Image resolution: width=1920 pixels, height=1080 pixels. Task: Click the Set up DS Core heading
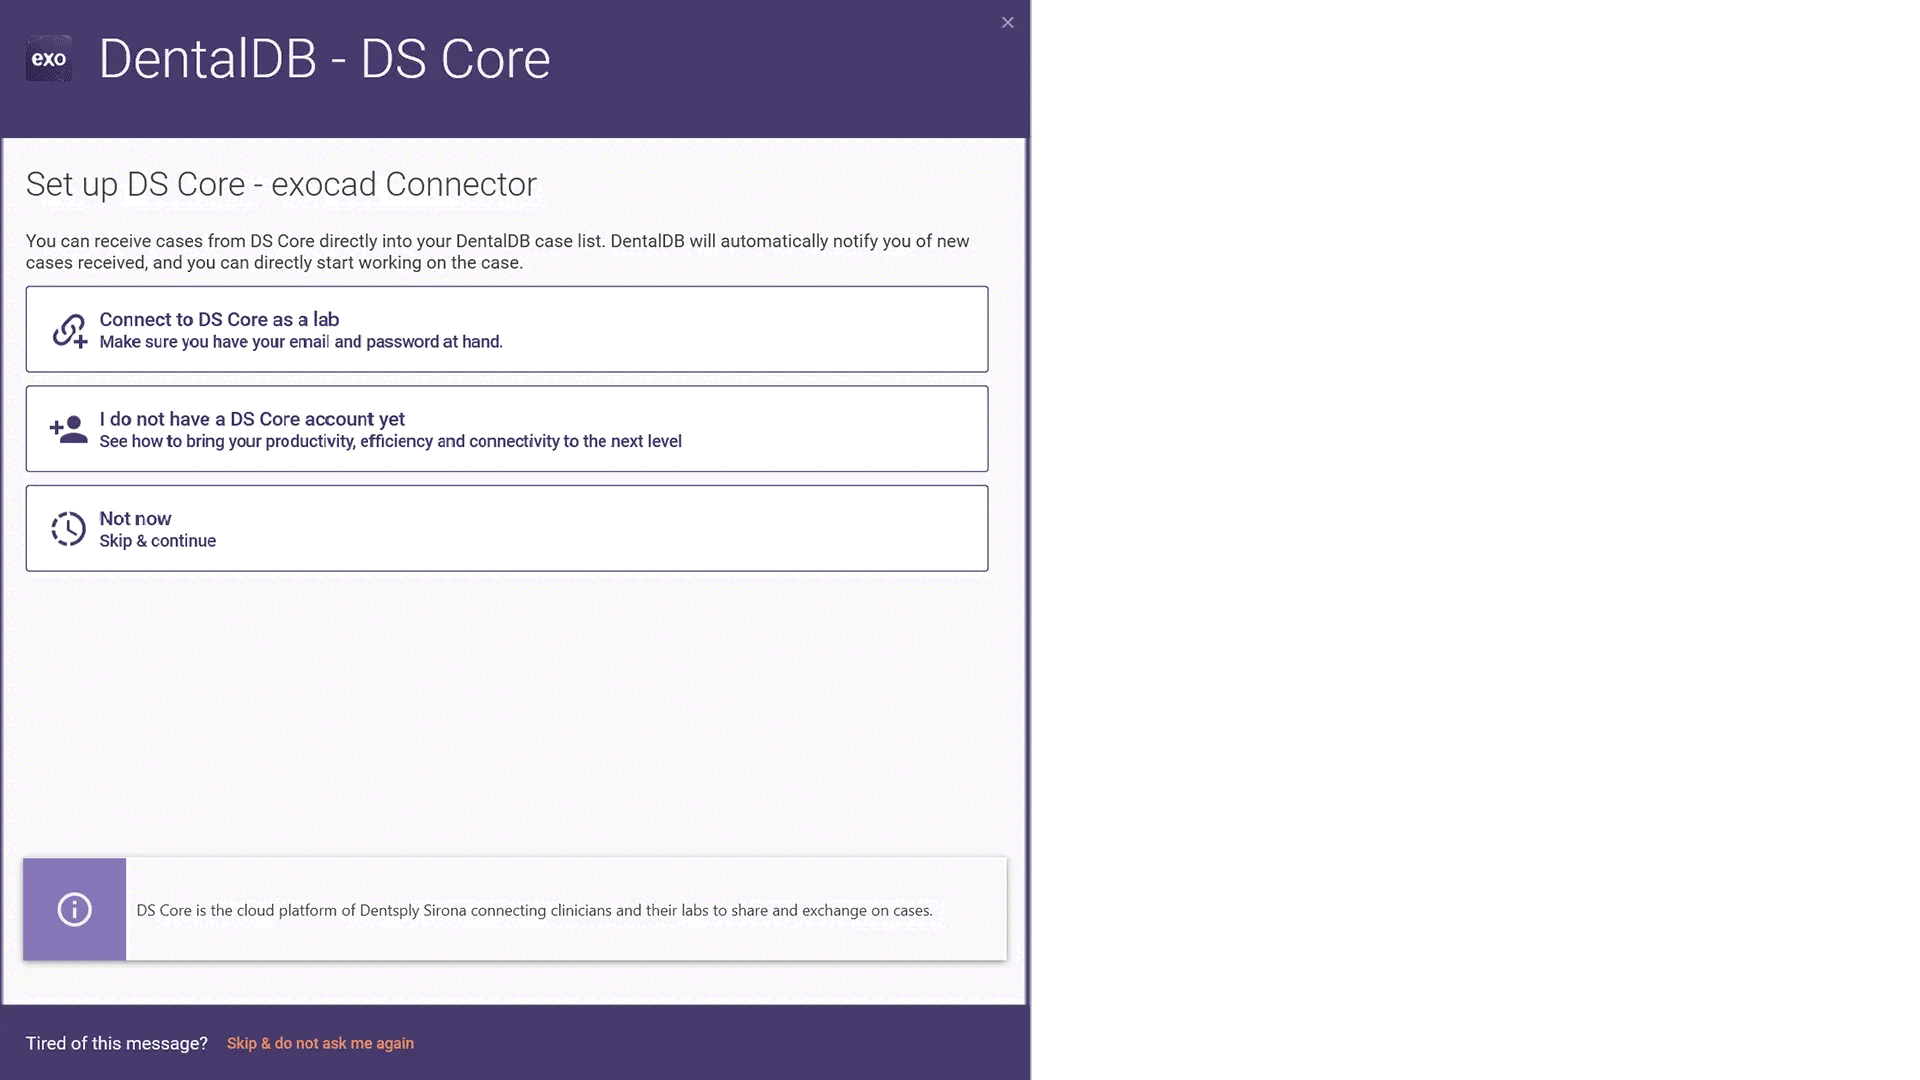[x=281, y=184]
